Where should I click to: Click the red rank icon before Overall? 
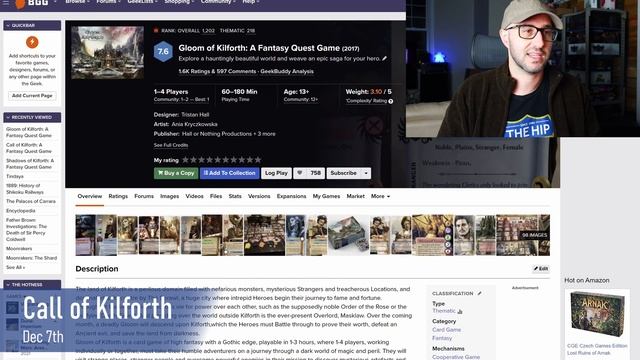tap(156, 30)
